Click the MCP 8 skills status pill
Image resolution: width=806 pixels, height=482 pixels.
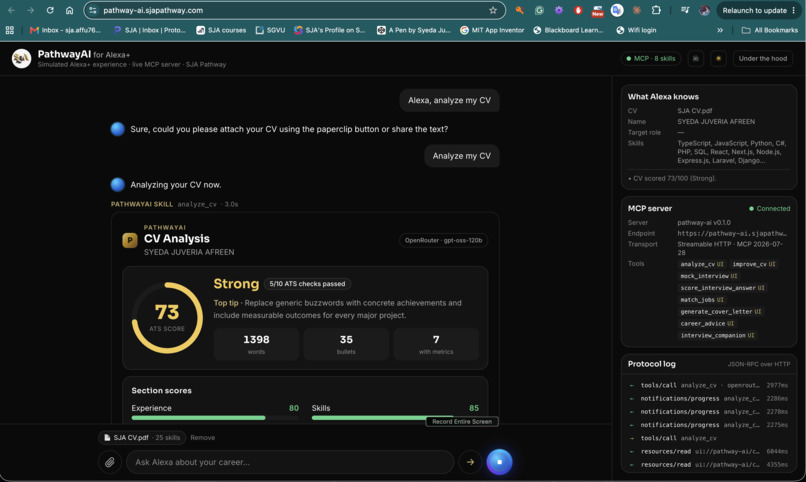[650, 59]
